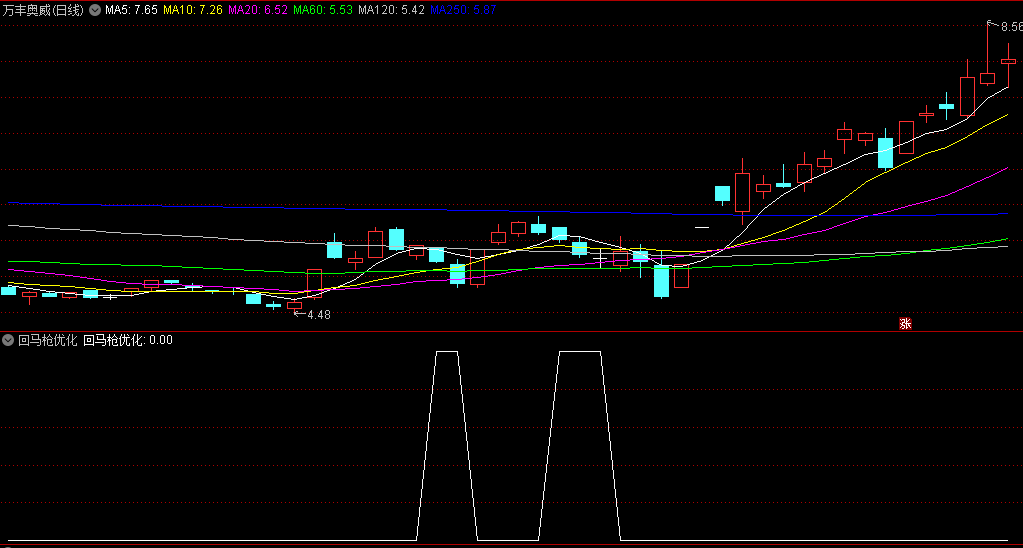Image resolution: width=1023 pixels, height=548 pixels.
Task: Click the 回马枪优化 indicator name label
Action: (x=48, y=340)
